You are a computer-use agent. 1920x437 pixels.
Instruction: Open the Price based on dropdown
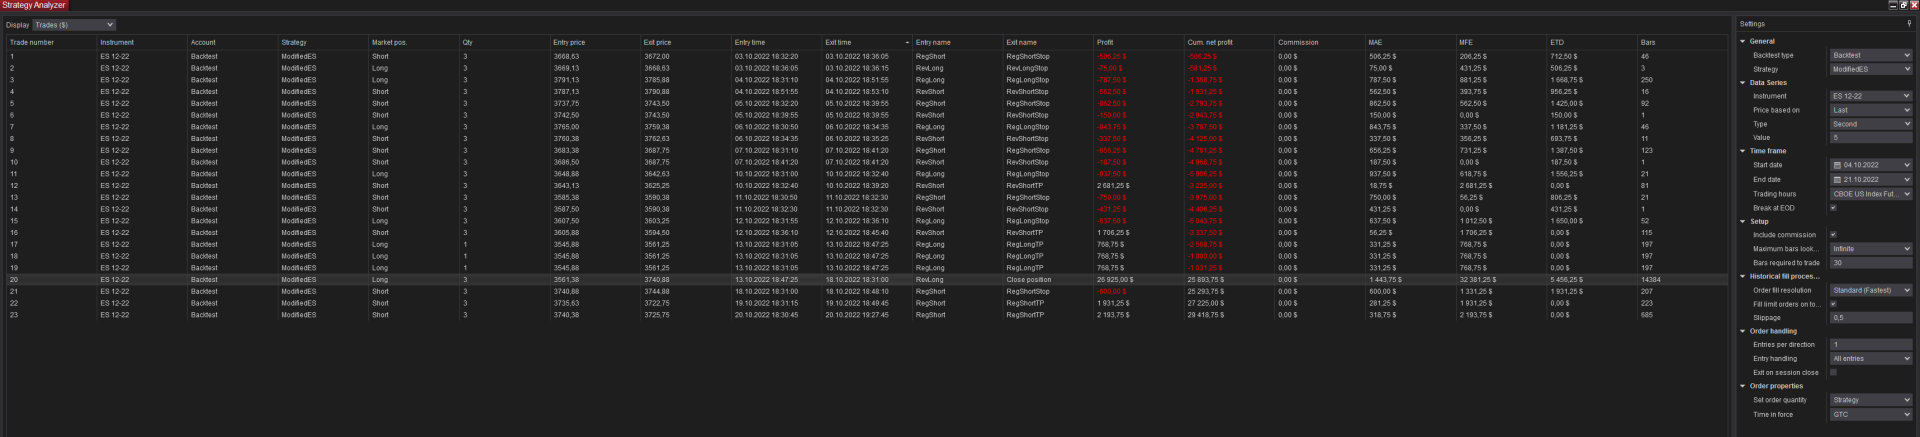(1871, 110)
